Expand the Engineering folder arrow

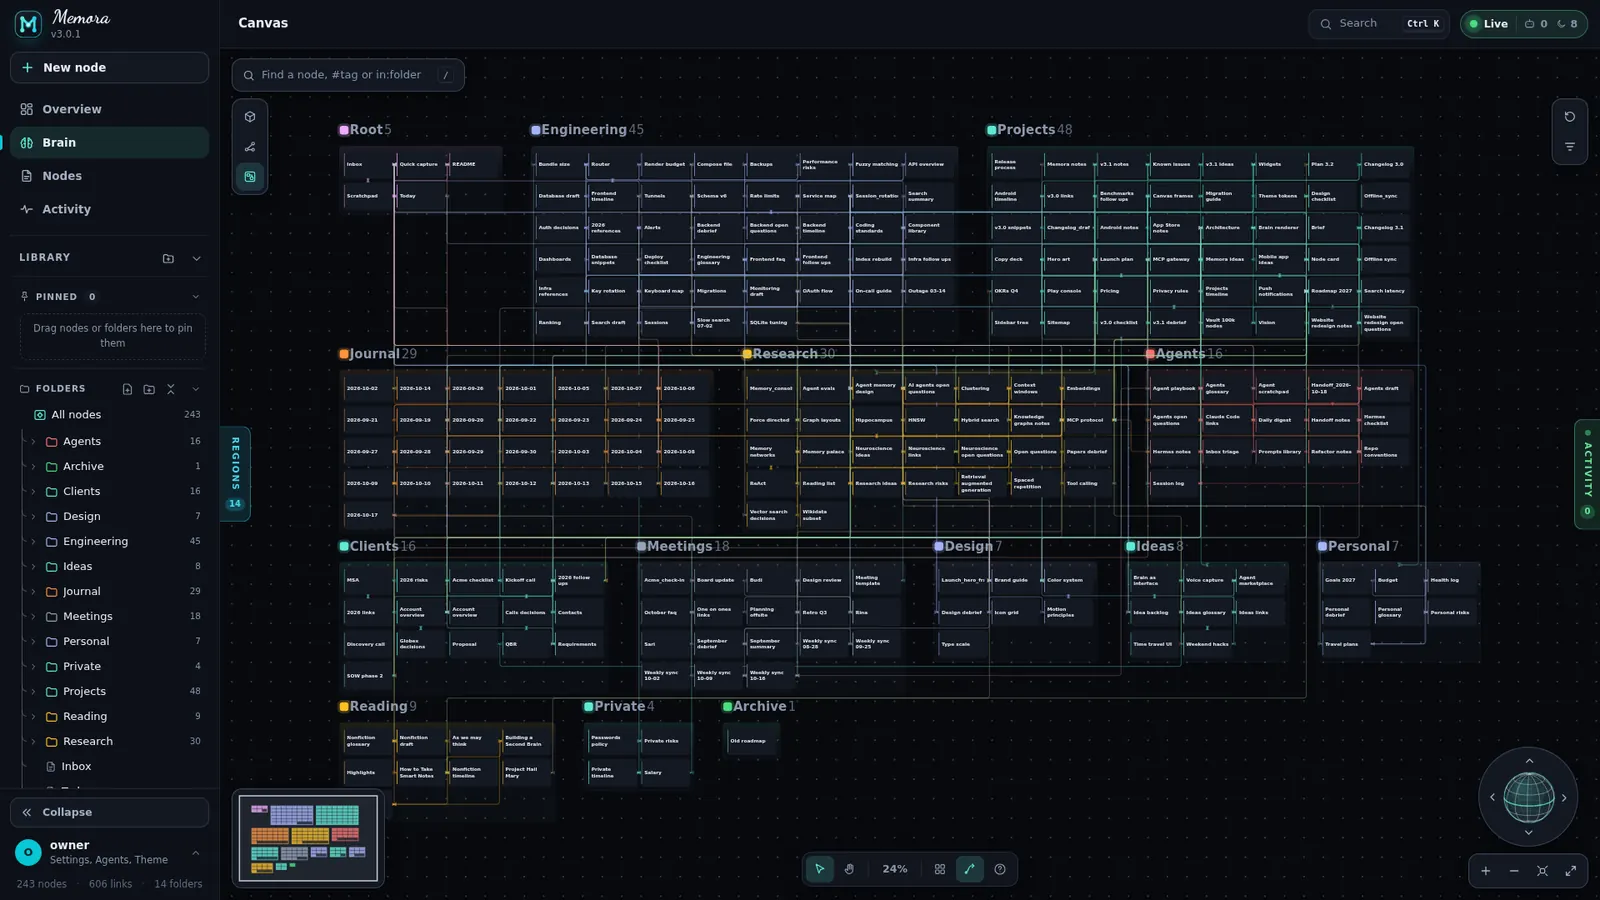[x=33, y=541]
